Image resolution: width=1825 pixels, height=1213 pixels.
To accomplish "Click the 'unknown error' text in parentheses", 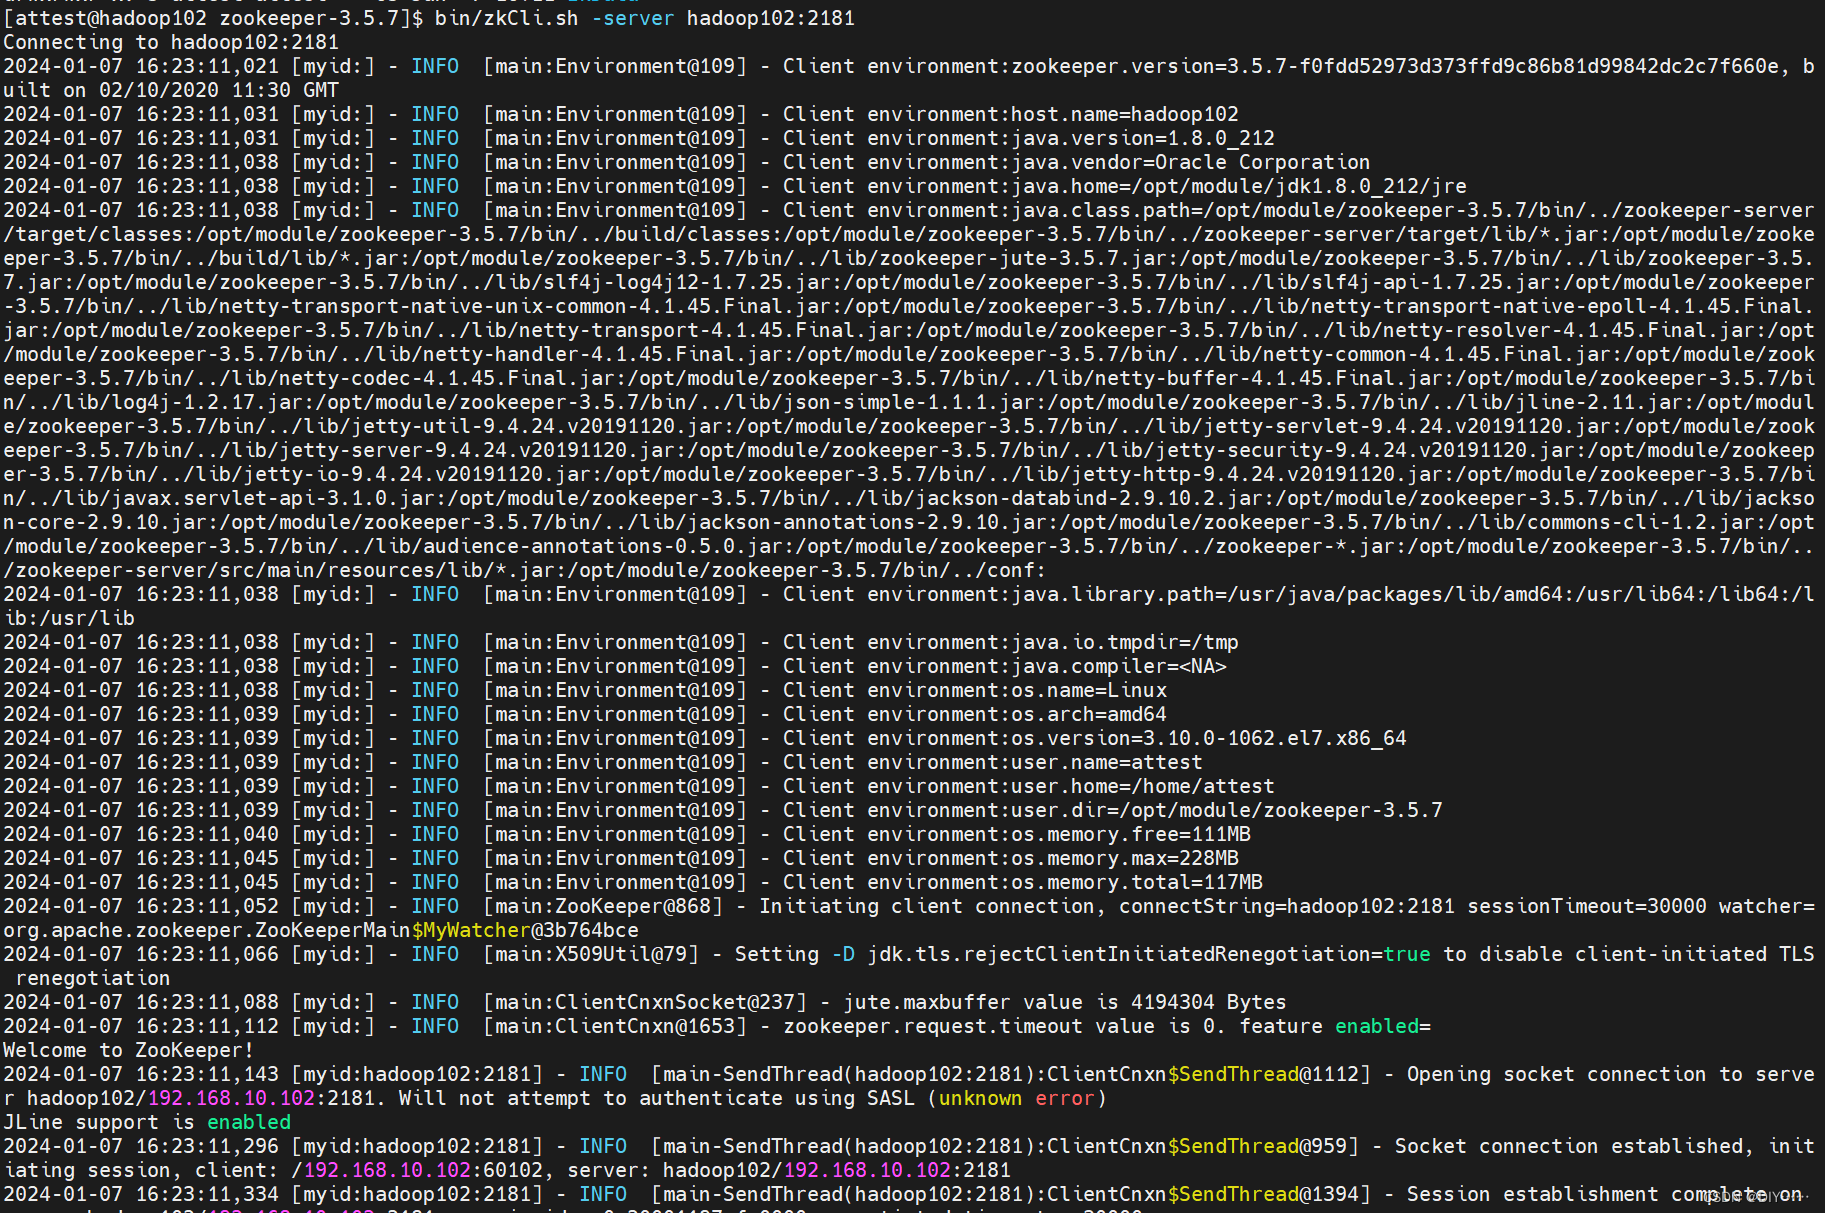I will coord(1017,1098).
